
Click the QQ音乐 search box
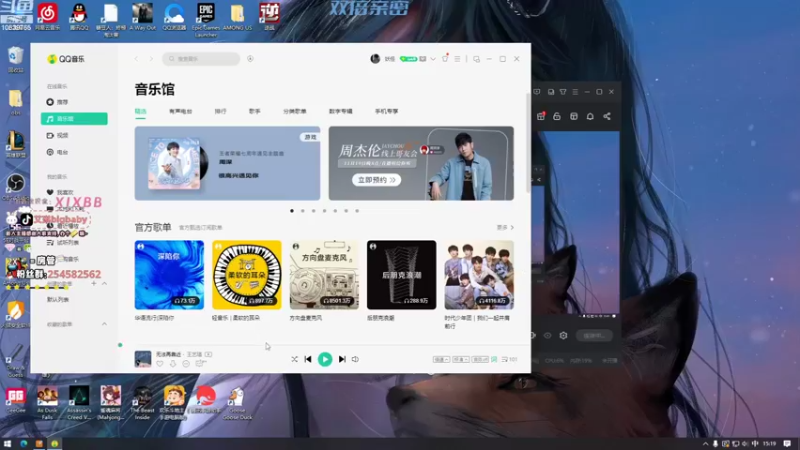point(201,59)
